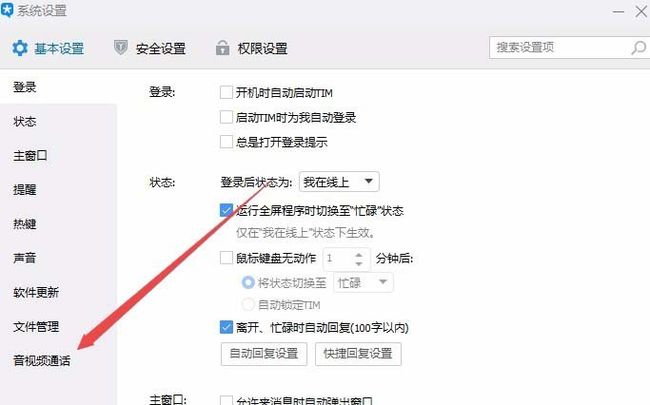Click the TIM star logo in title bar
Viewport: 650px width, 405px height.
[7, 10]
